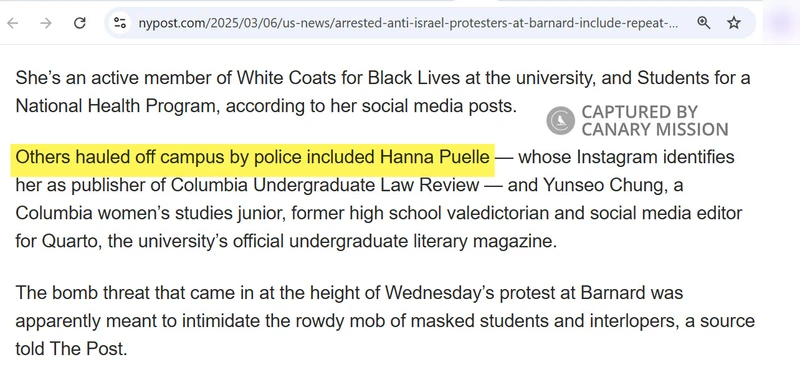Select 'Columbia Undergraduate Law Review' text
Image resolution: width=800 pixels, height=385 pixels.
point(324,185)
